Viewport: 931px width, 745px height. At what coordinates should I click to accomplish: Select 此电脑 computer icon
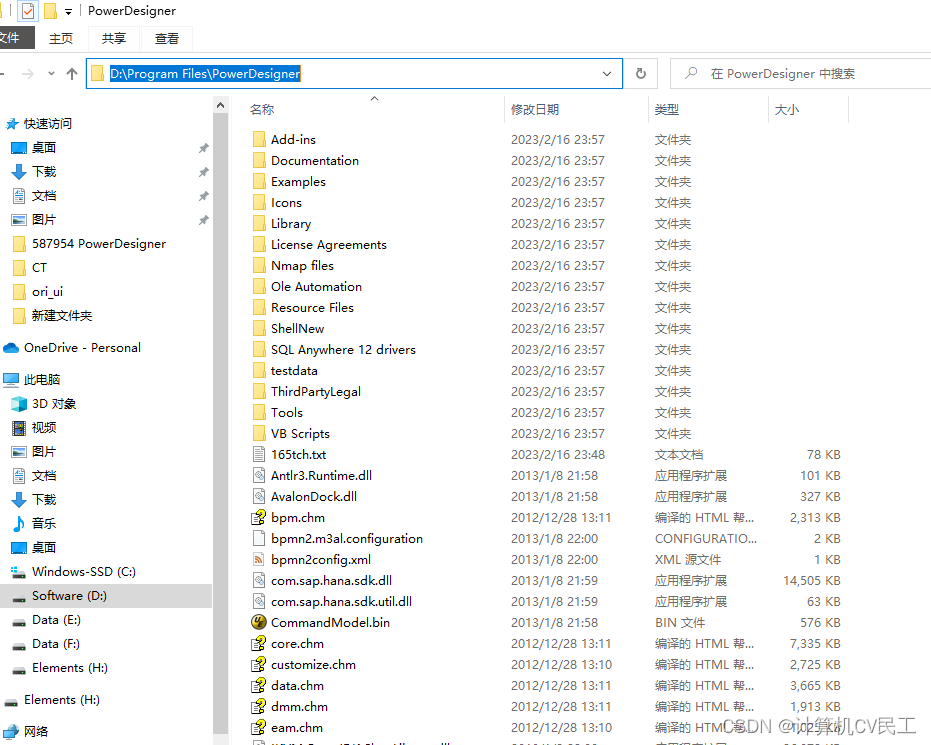pos(11,380)
